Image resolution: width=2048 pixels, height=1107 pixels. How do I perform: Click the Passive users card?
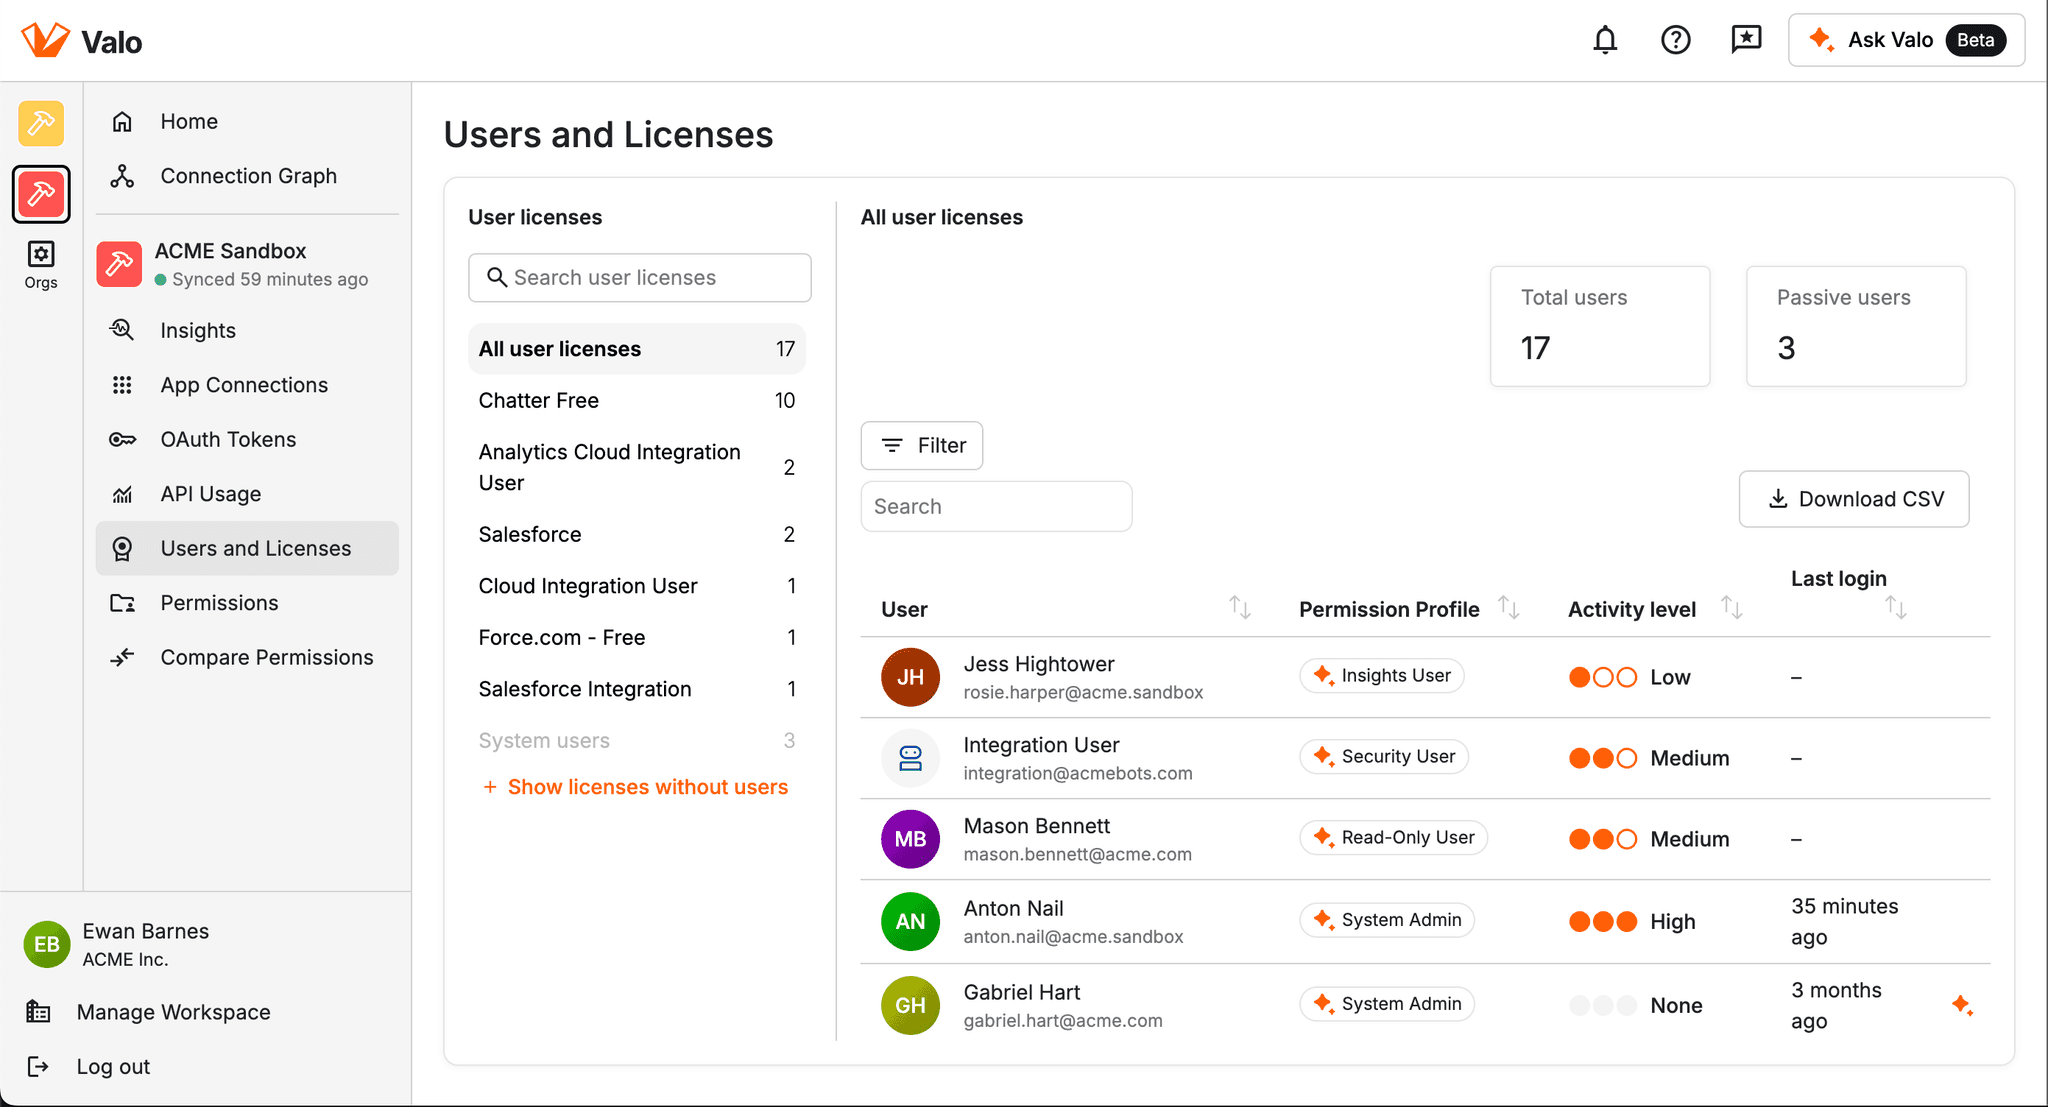[x=1856, y=326]
